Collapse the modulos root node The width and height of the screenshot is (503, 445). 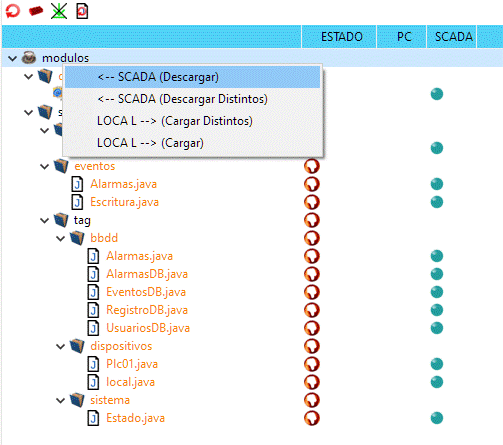[12, 59]
